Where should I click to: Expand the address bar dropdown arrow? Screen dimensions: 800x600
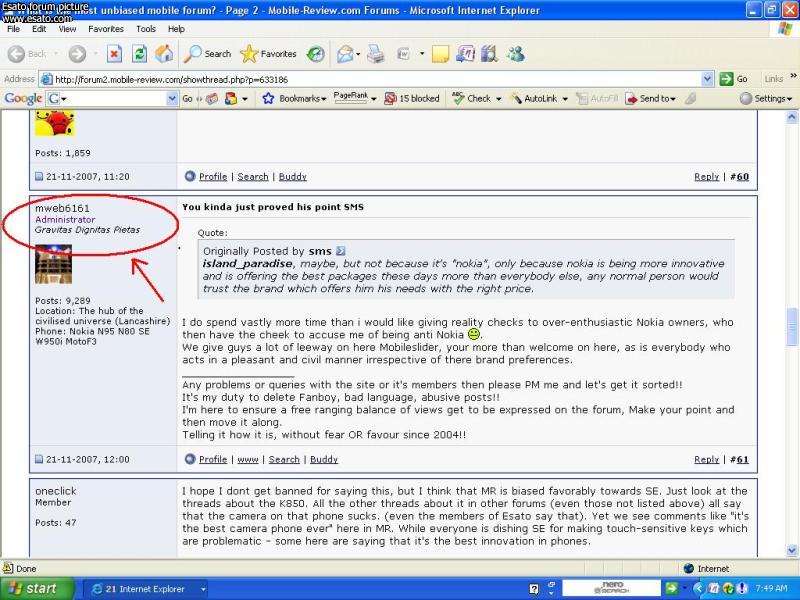pyautogui.click(x=707, y=79)
